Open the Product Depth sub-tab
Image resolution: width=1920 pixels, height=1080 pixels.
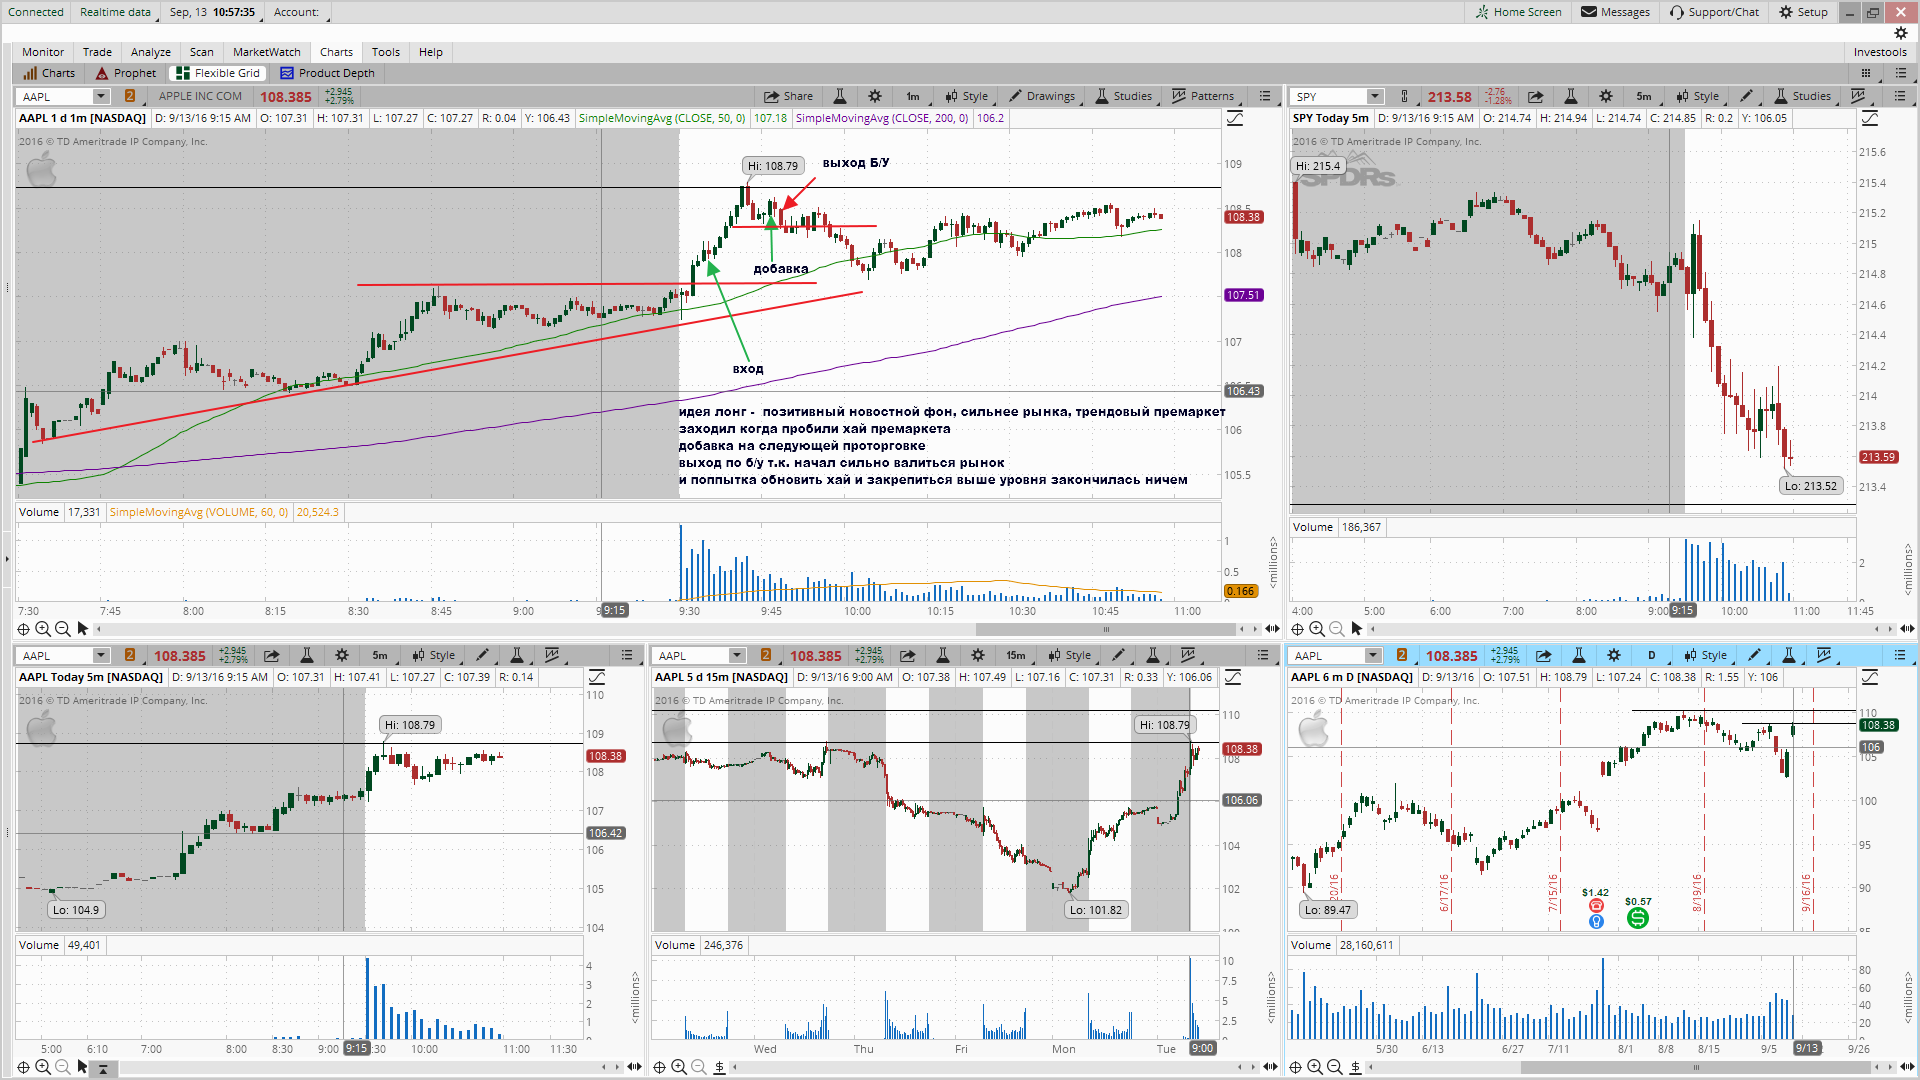(x=328, y=73)
